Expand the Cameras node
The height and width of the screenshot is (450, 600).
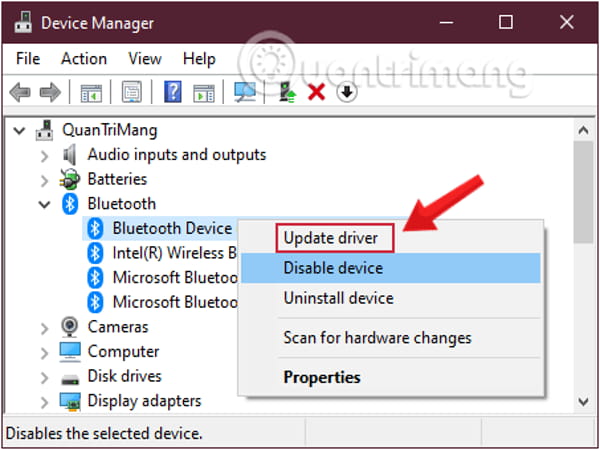click(44, 328)
